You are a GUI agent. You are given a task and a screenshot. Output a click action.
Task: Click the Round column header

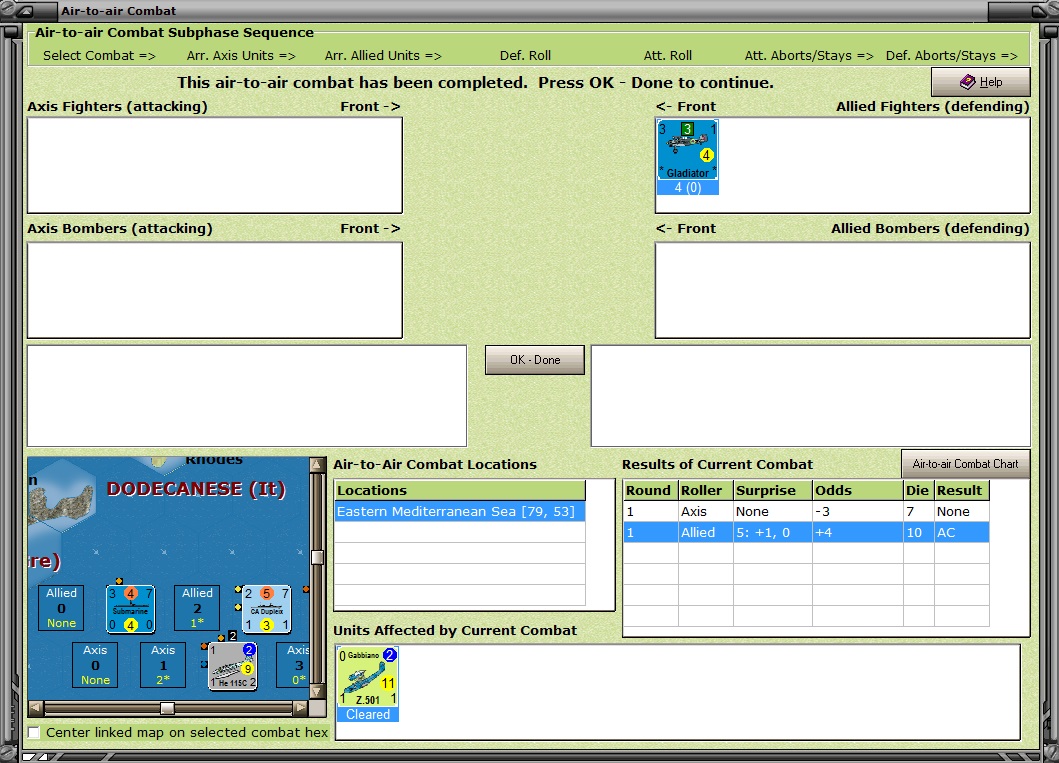point(650,490)
